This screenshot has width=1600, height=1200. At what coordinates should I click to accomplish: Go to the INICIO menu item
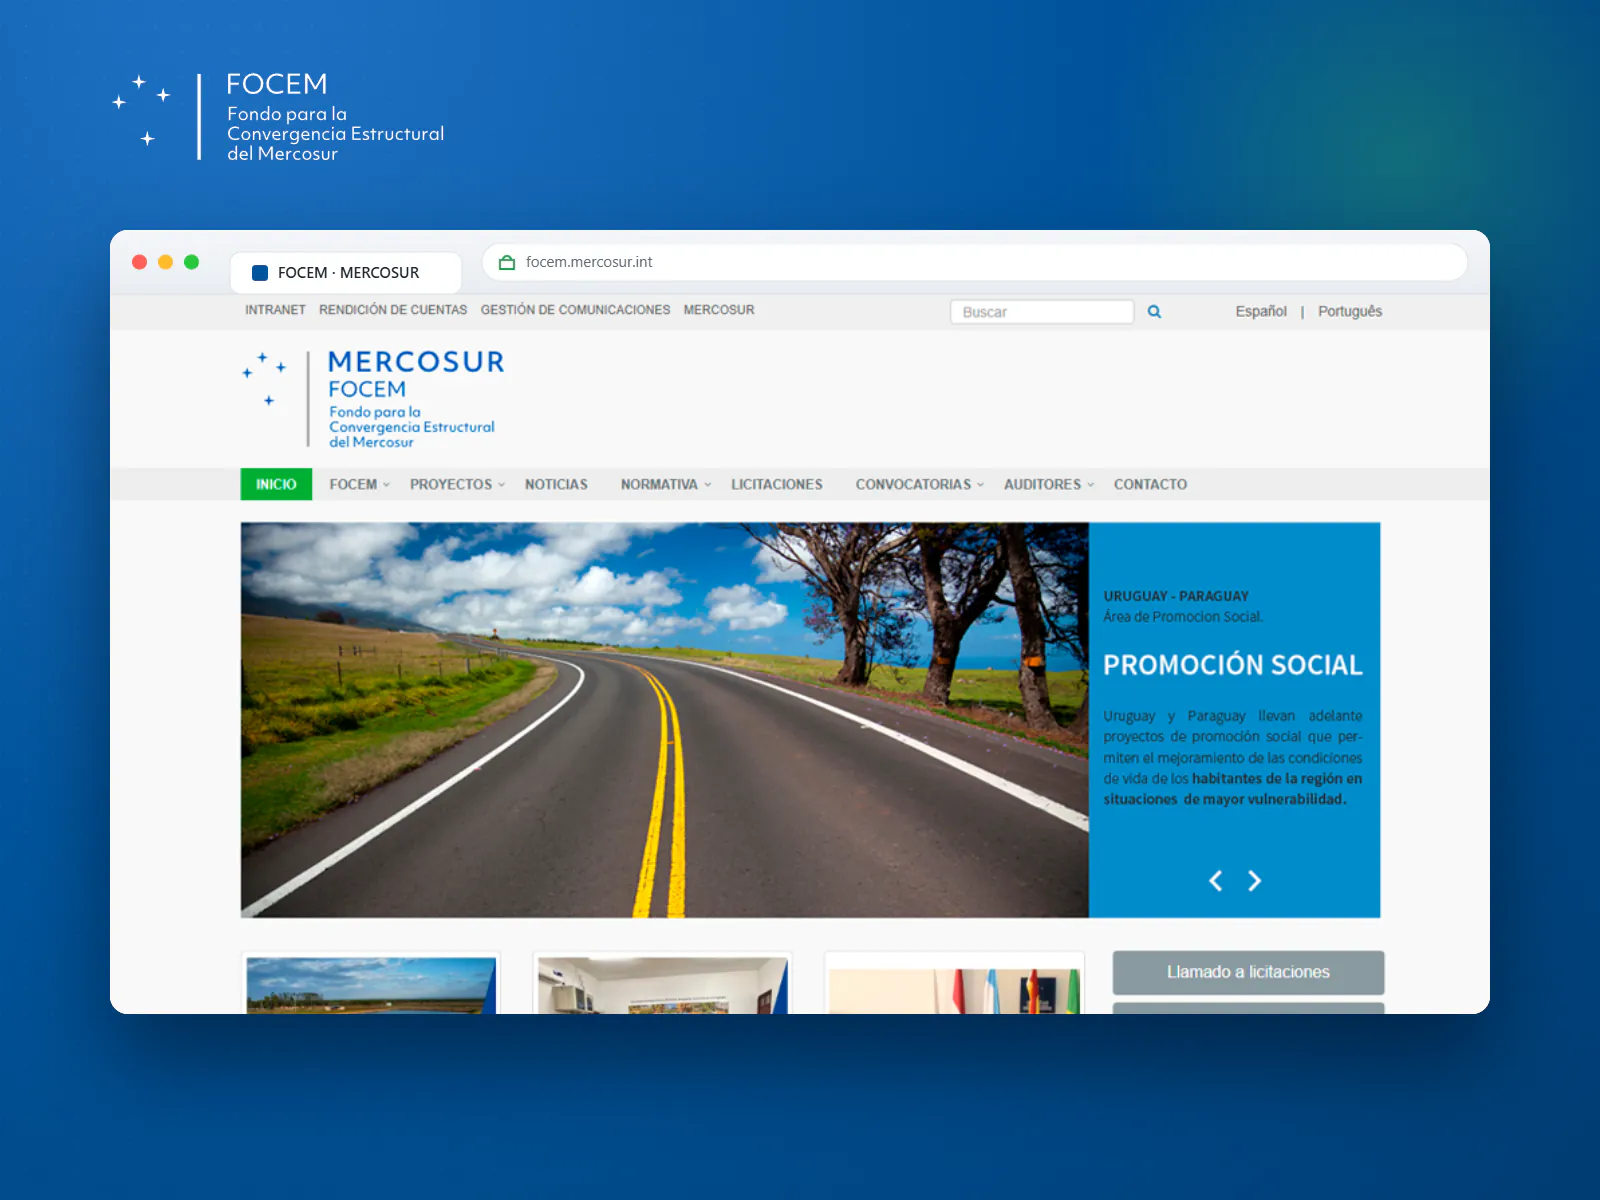click(276, 484)
